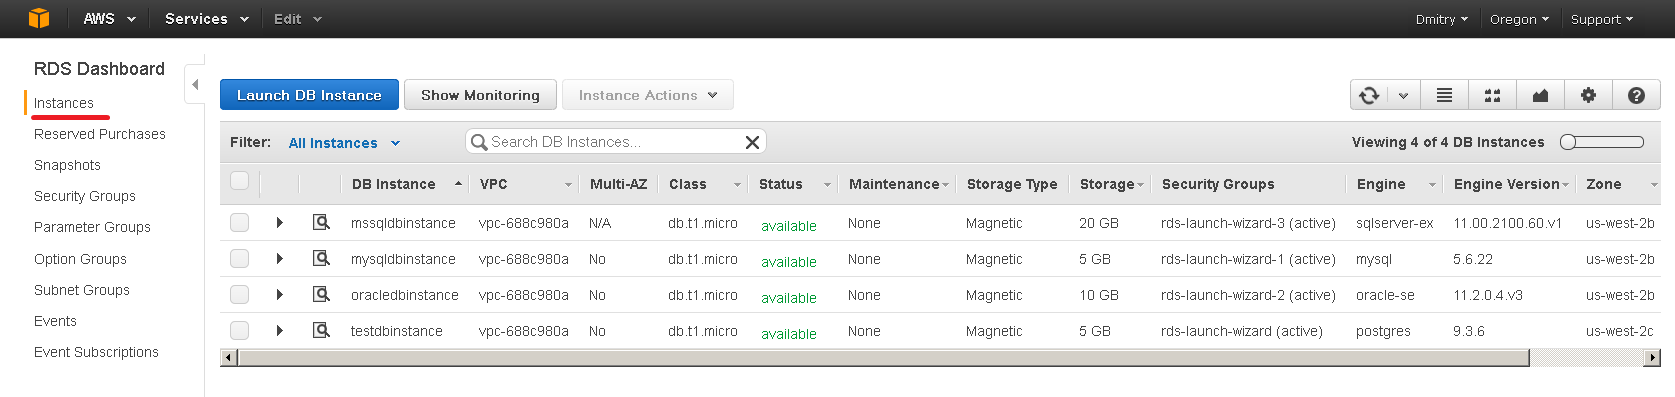Open the Dmitry account dropdown

point(1442,19)
